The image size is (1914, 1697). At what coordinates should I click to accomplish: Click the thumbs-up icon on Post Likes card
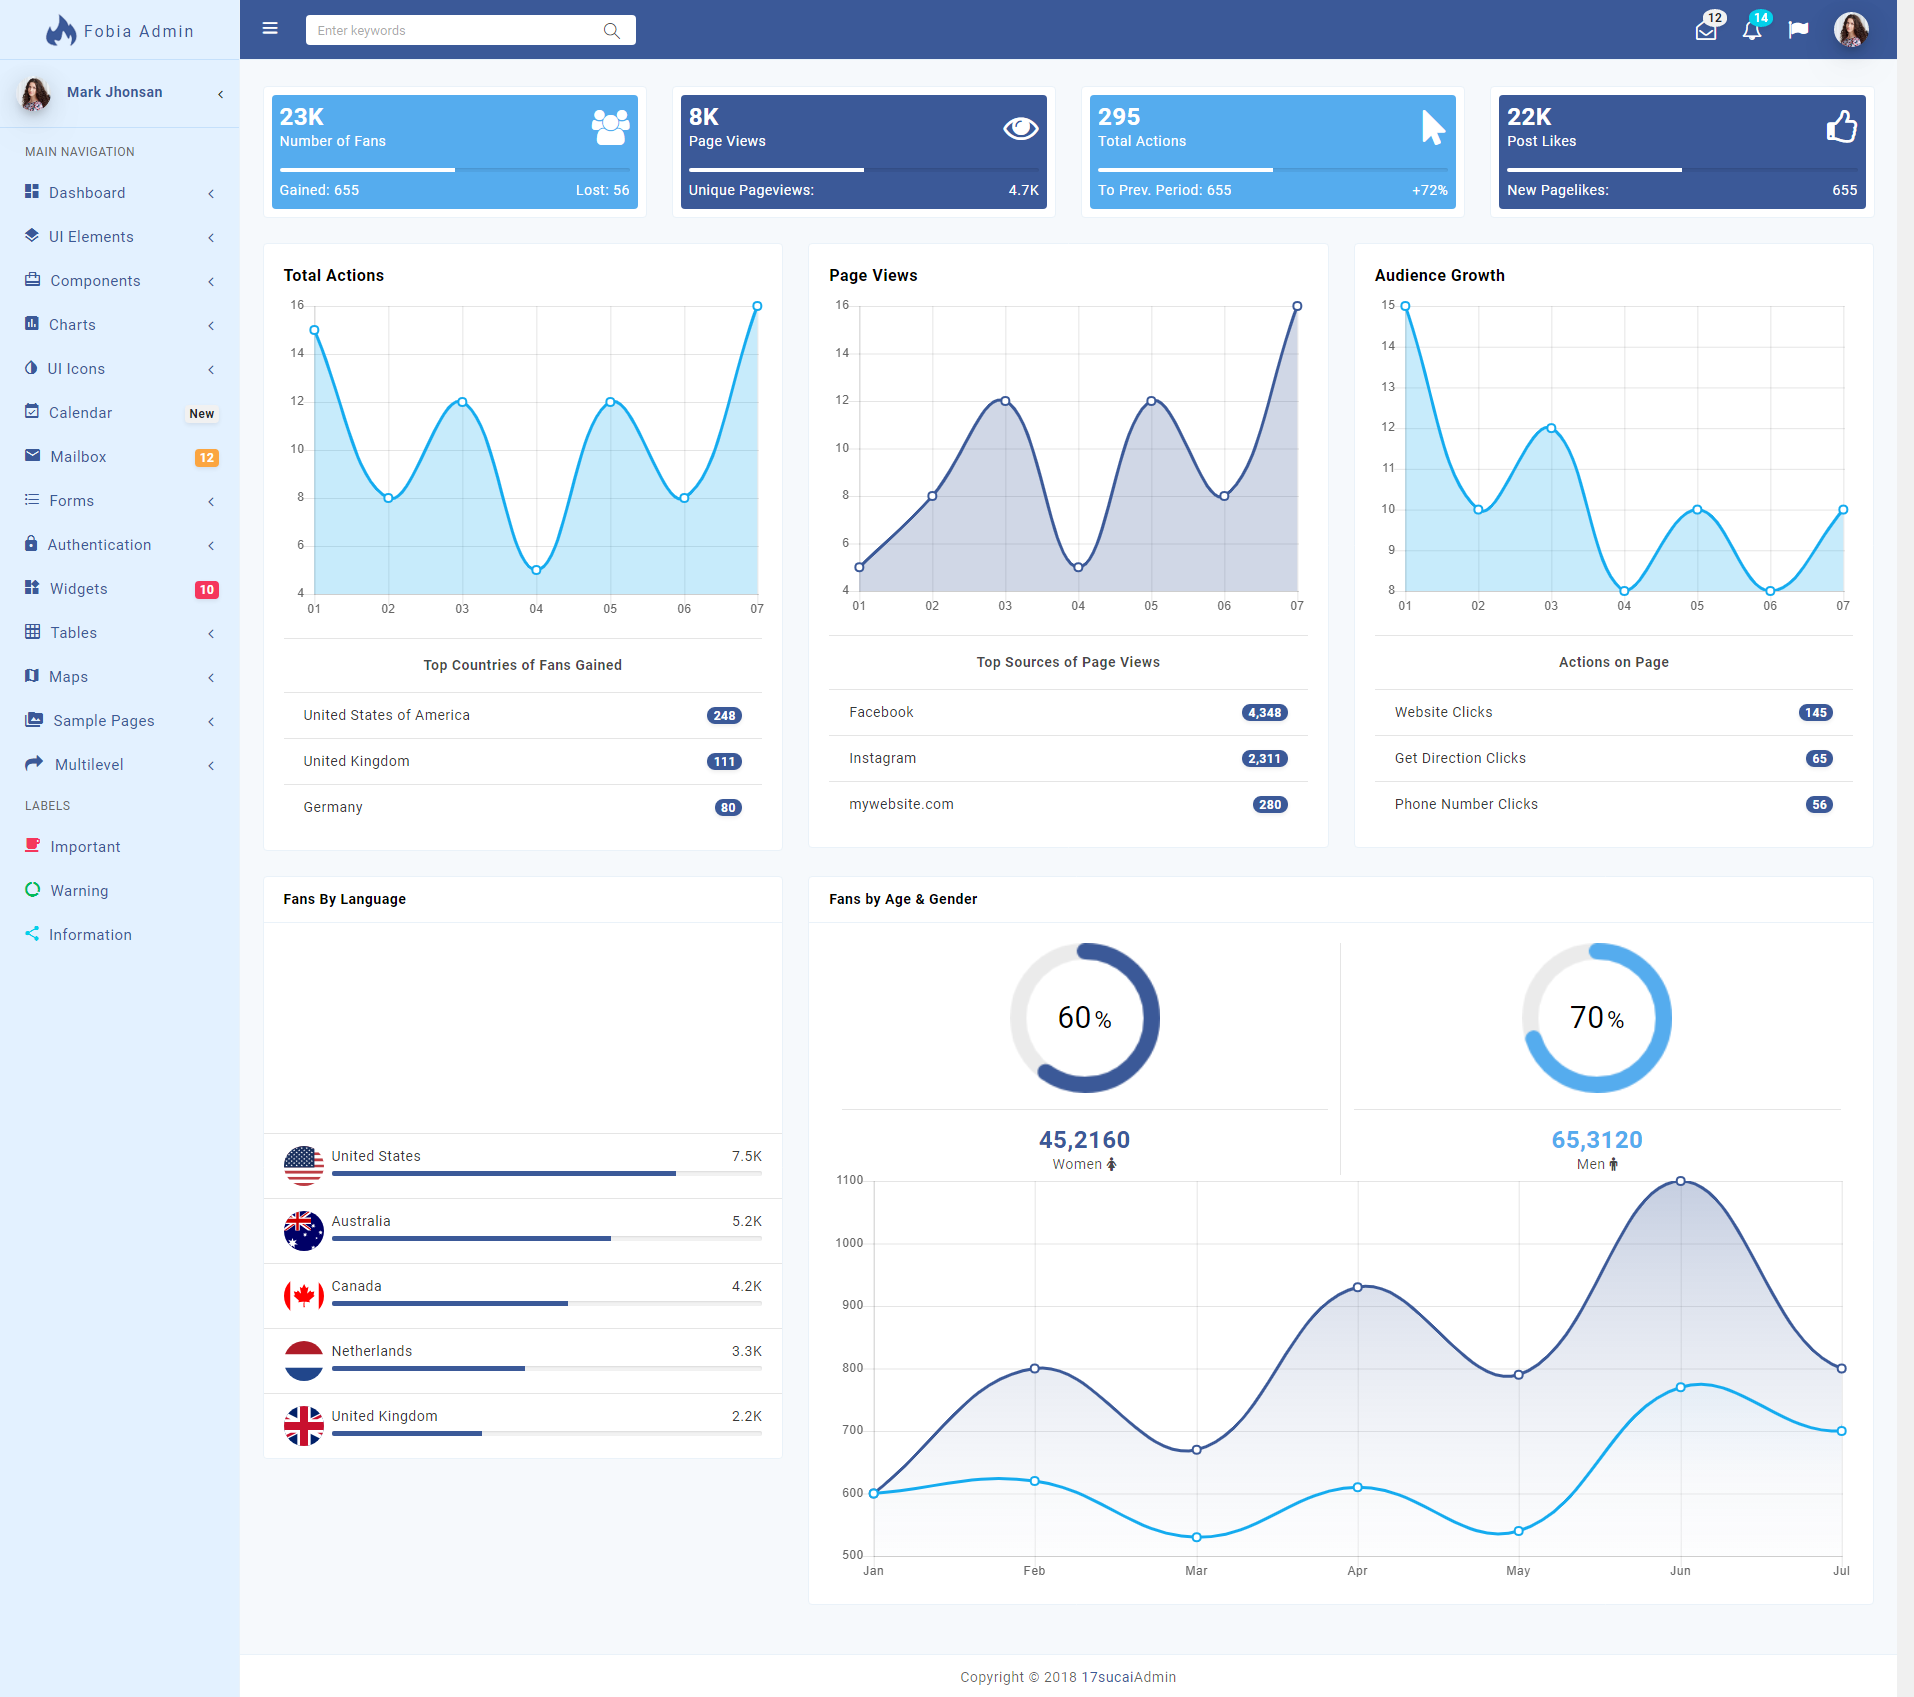1841,127
